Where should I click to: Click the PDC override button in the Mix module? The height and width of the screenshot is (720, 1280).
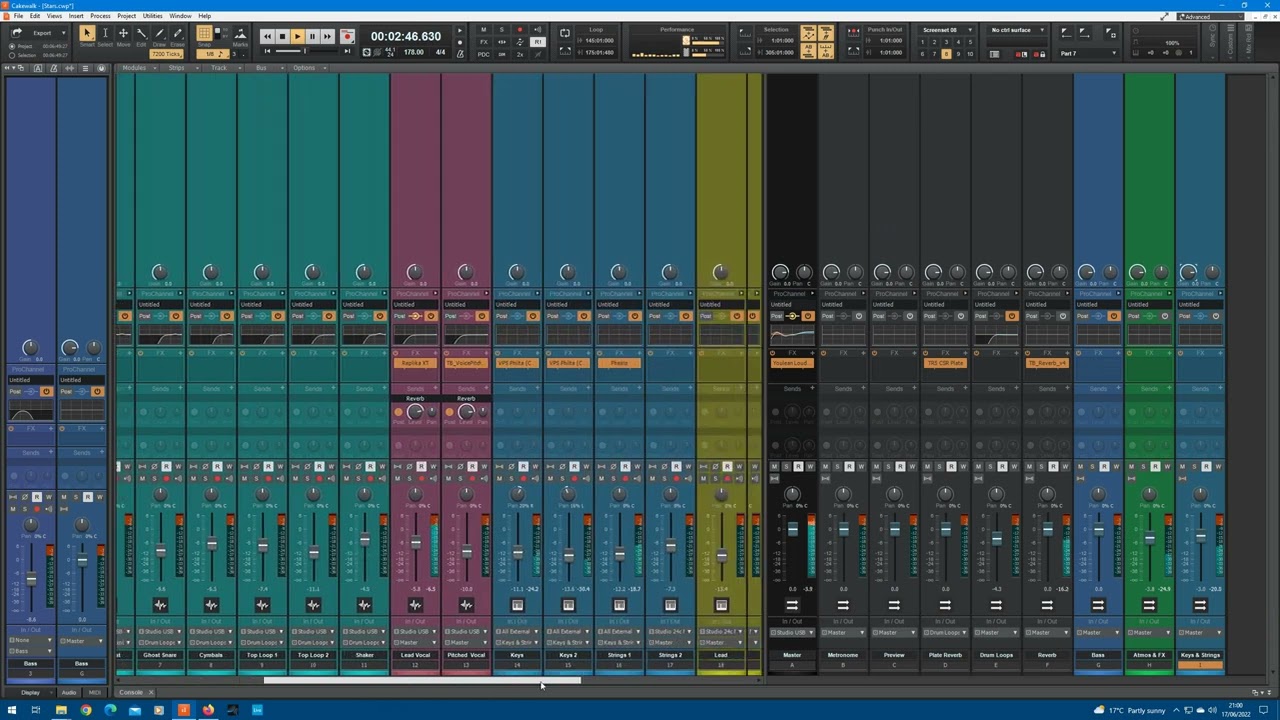pos(483,53)
